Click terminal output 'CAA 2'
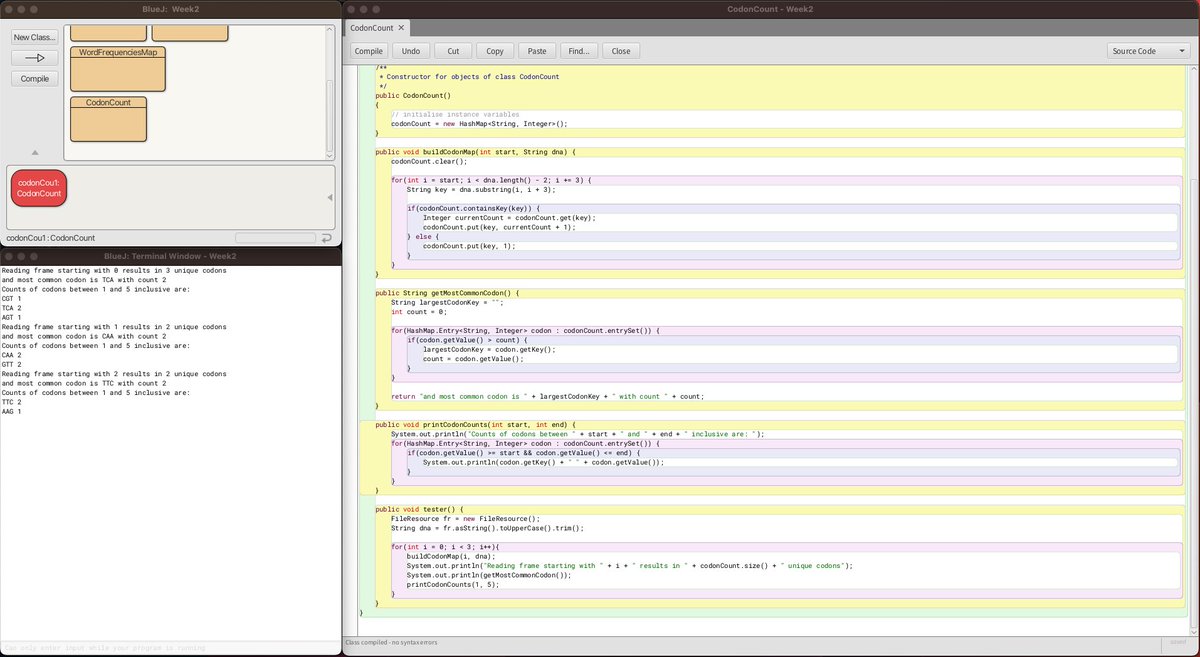1200x657 pixels. pos(12,355)
